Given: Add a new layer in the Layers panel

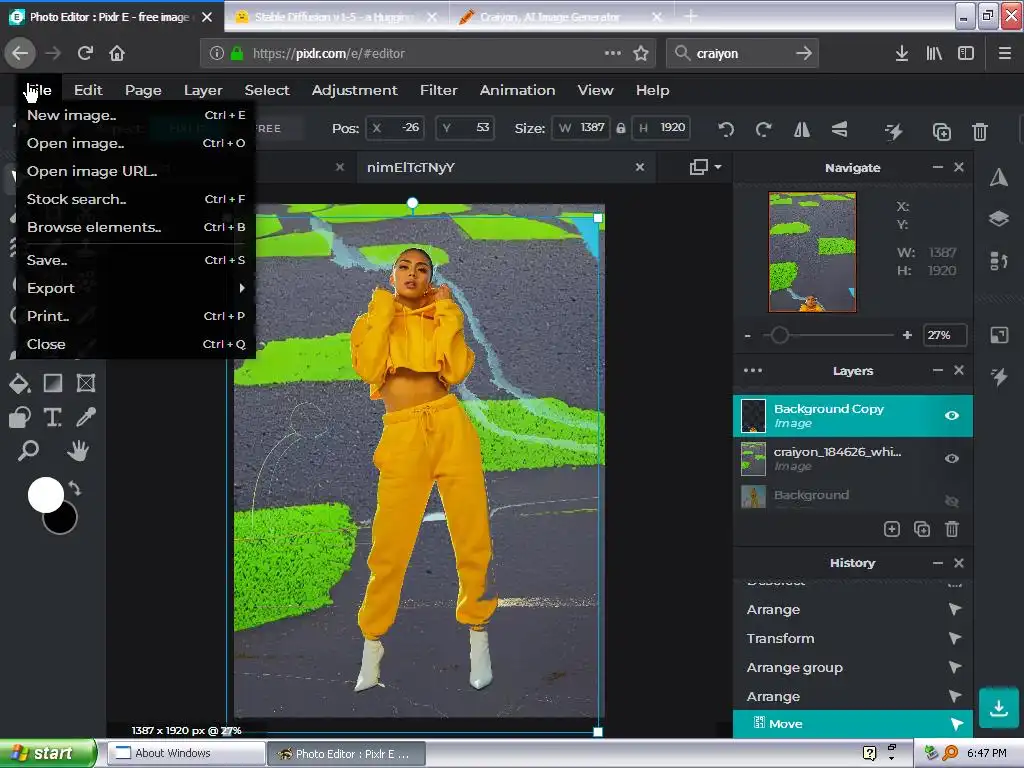Looking at the screenshot, I should (891, 529).
